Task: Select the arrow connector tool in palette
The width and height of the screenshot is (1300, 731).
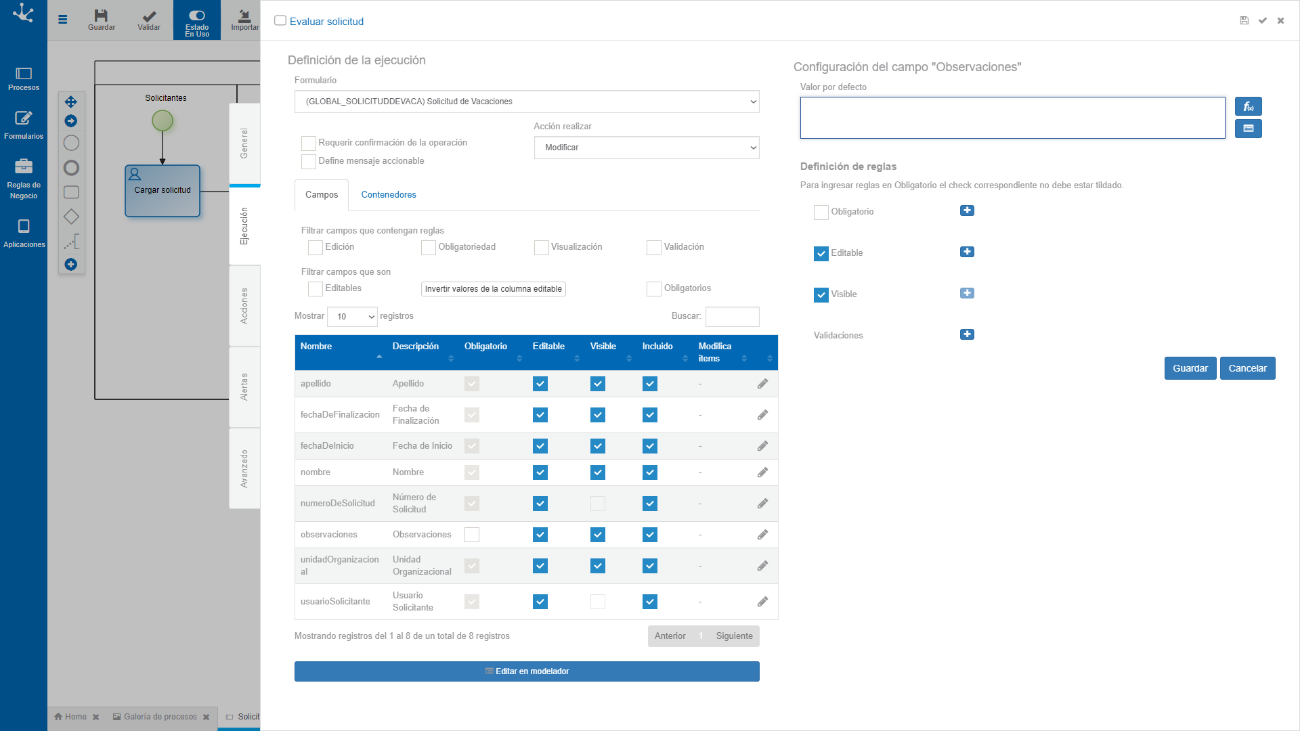Action: [x=71, y=121]
